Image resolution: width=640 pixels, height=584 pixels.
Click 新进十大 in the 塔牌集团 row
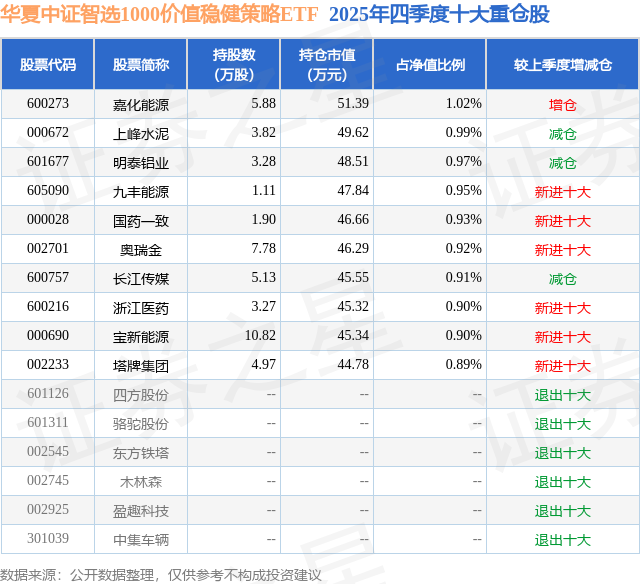[x=563, y=365]
